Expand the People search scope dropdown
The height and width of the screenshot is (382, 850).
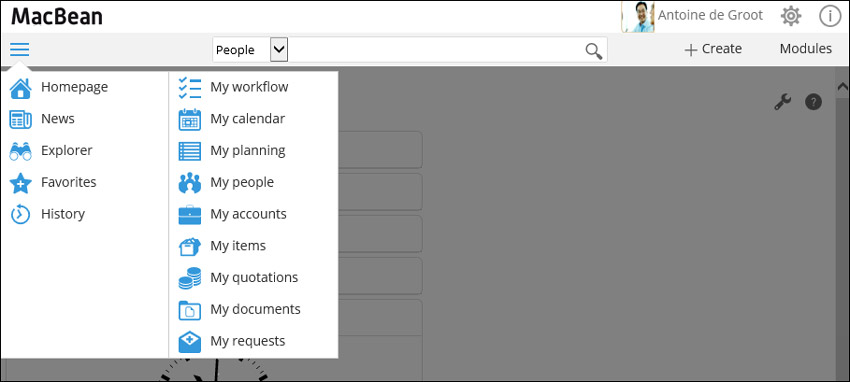click(x=279, y=49)
